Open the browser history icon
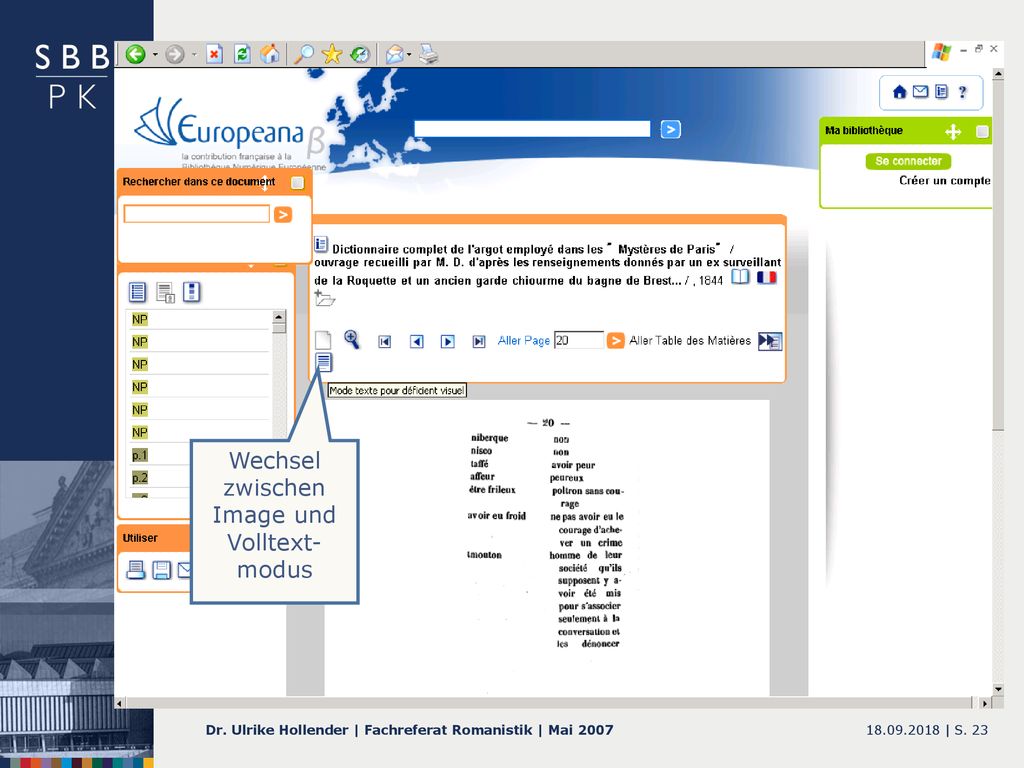 point(360,54)
